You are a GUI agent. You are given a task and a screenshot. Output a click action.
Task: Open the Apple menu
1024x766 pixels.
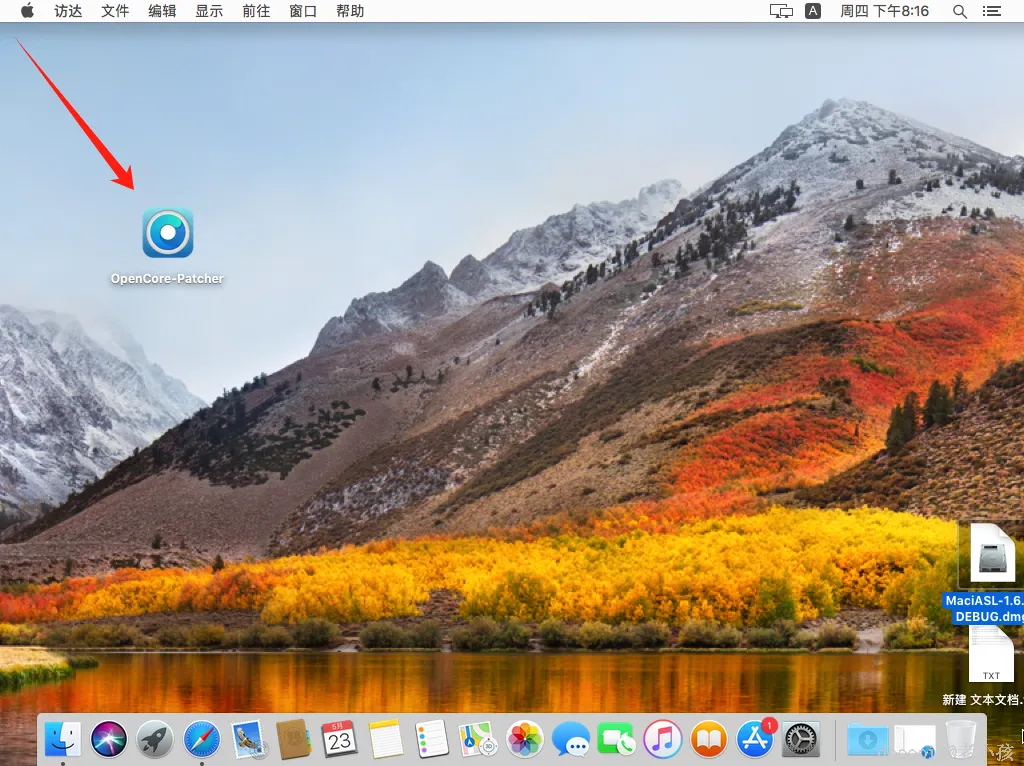pos(27,11)
